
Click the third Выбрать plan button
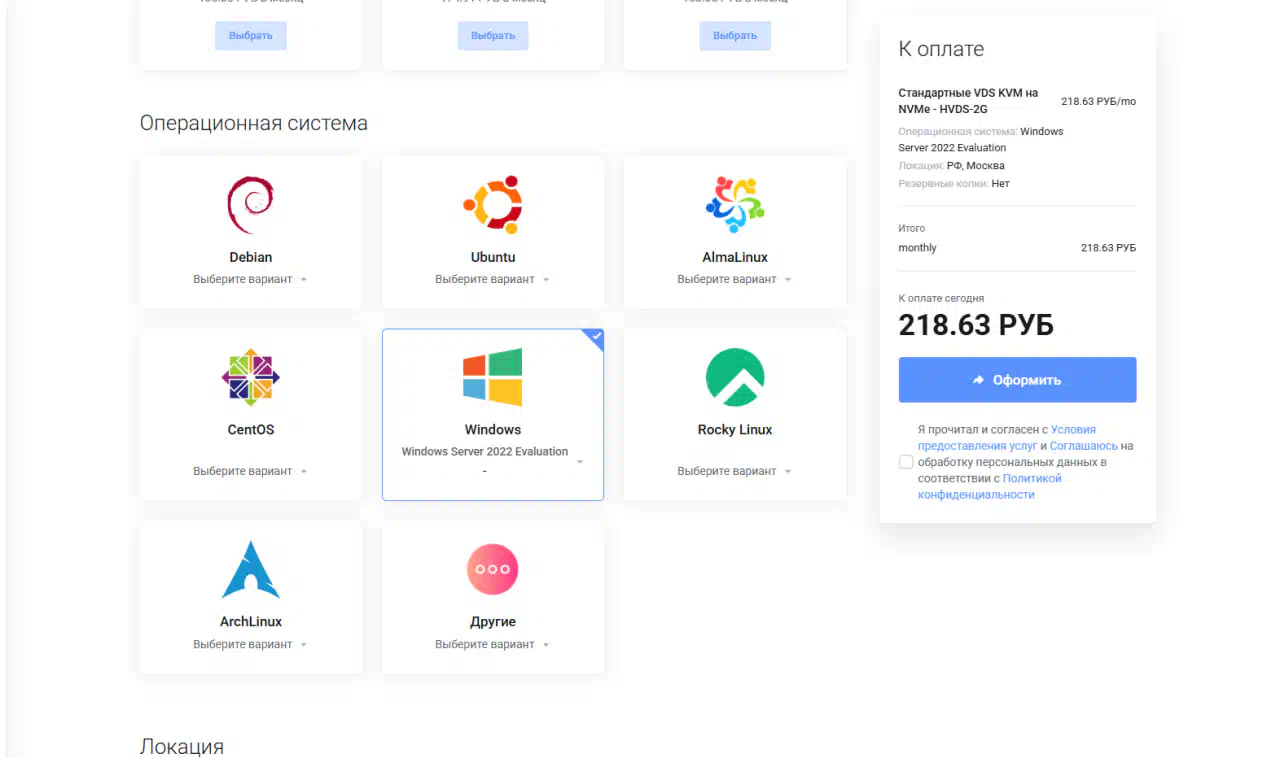735,35
